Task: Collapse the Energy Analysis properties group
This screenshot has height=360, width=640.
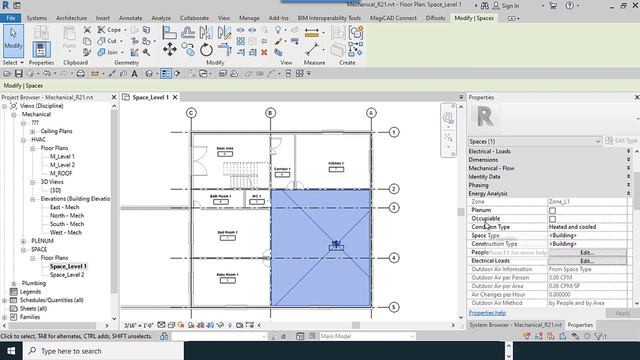Action: (628, 193)
